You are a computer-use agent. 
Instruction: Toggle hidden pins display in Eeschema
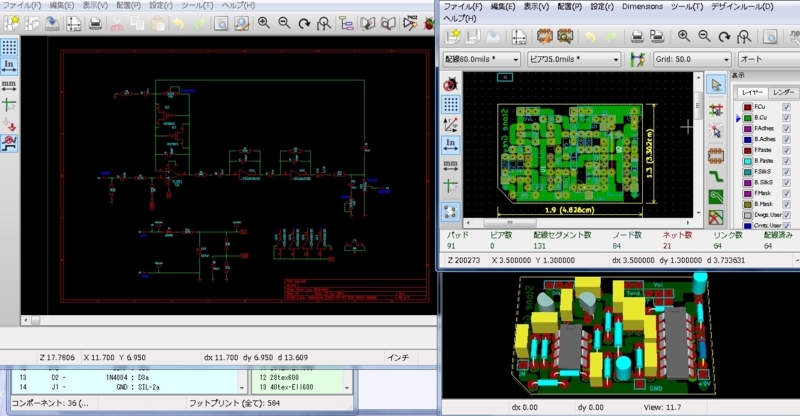(9, 124)
